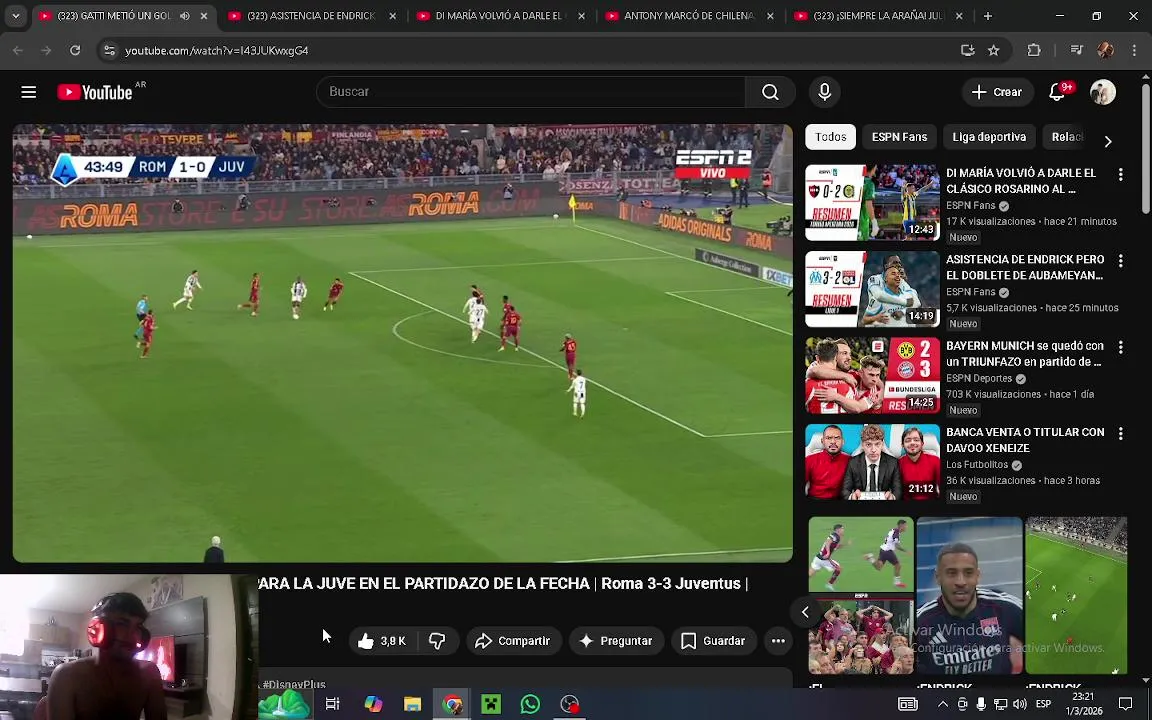The image size is (1152, 720).
Task: Open Windows notification center
Action: point(1125,704)
